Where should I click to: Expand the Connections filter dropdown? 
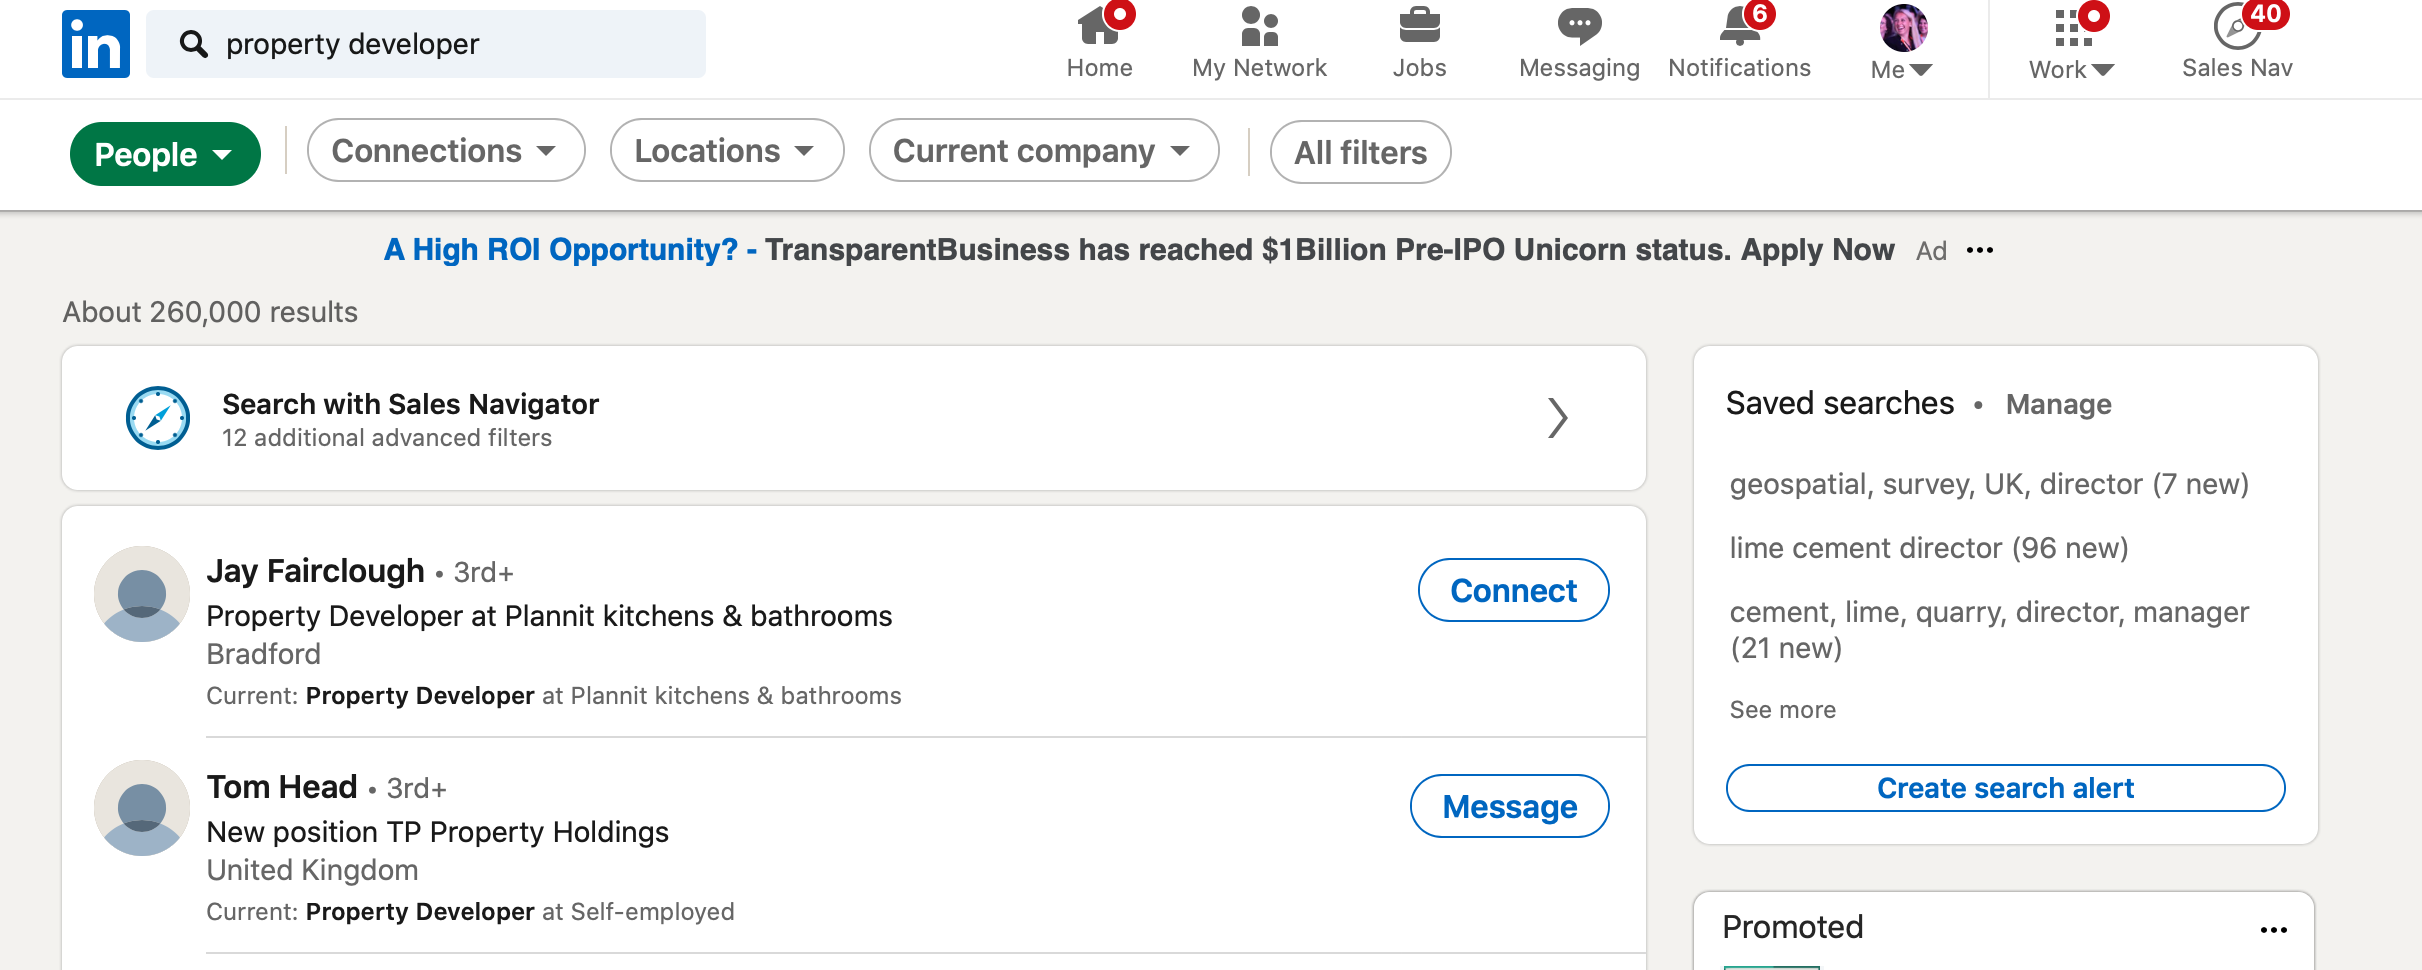(446, 151)
